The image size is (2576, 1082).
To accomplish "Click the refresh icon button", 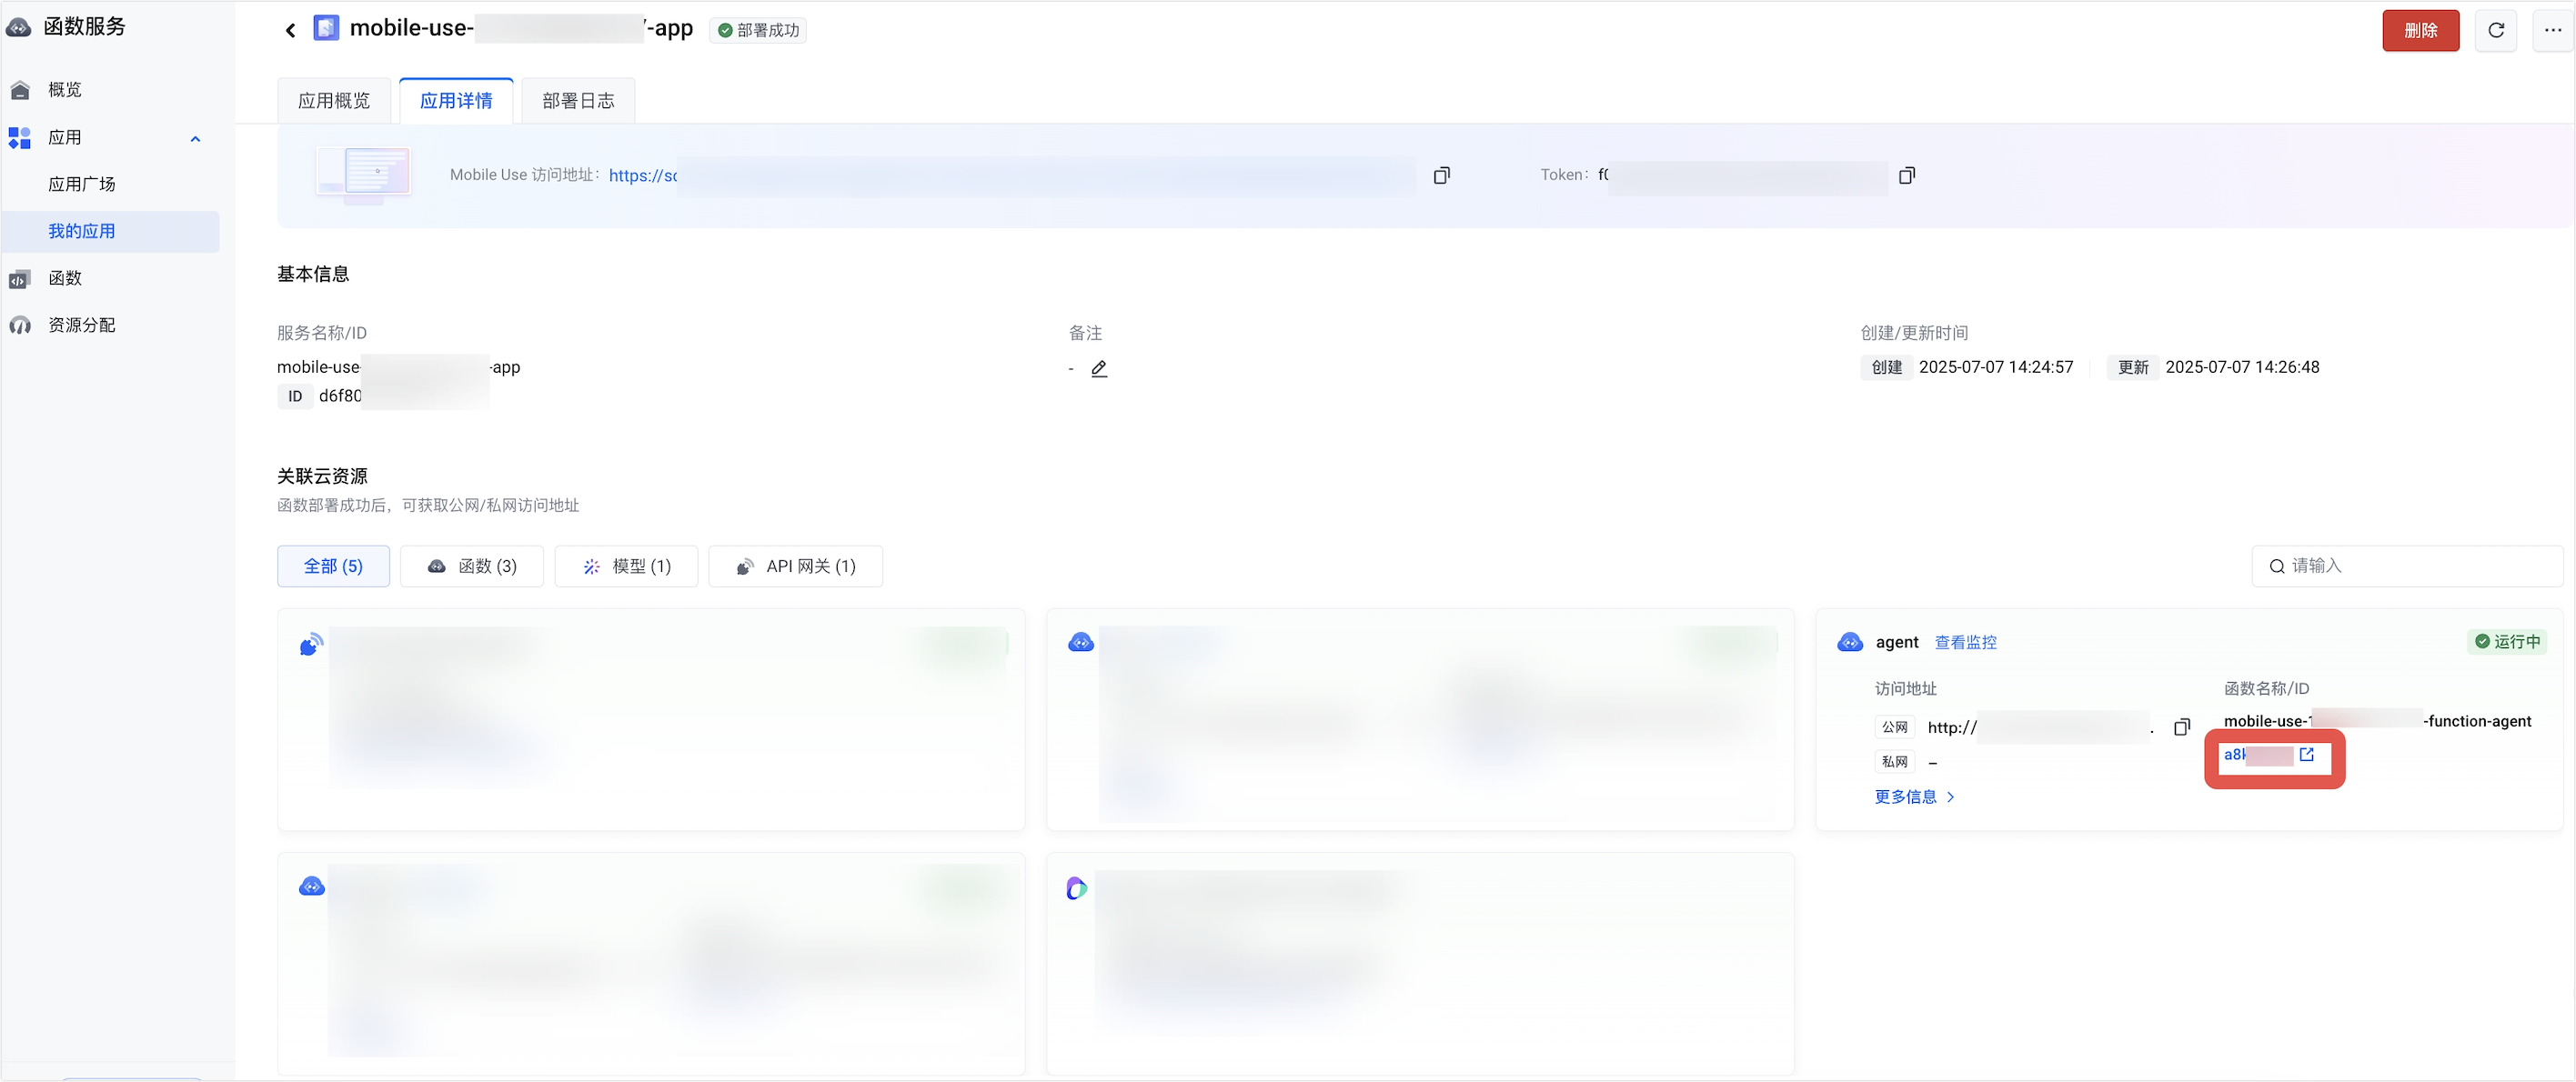I will (2495, 30).
